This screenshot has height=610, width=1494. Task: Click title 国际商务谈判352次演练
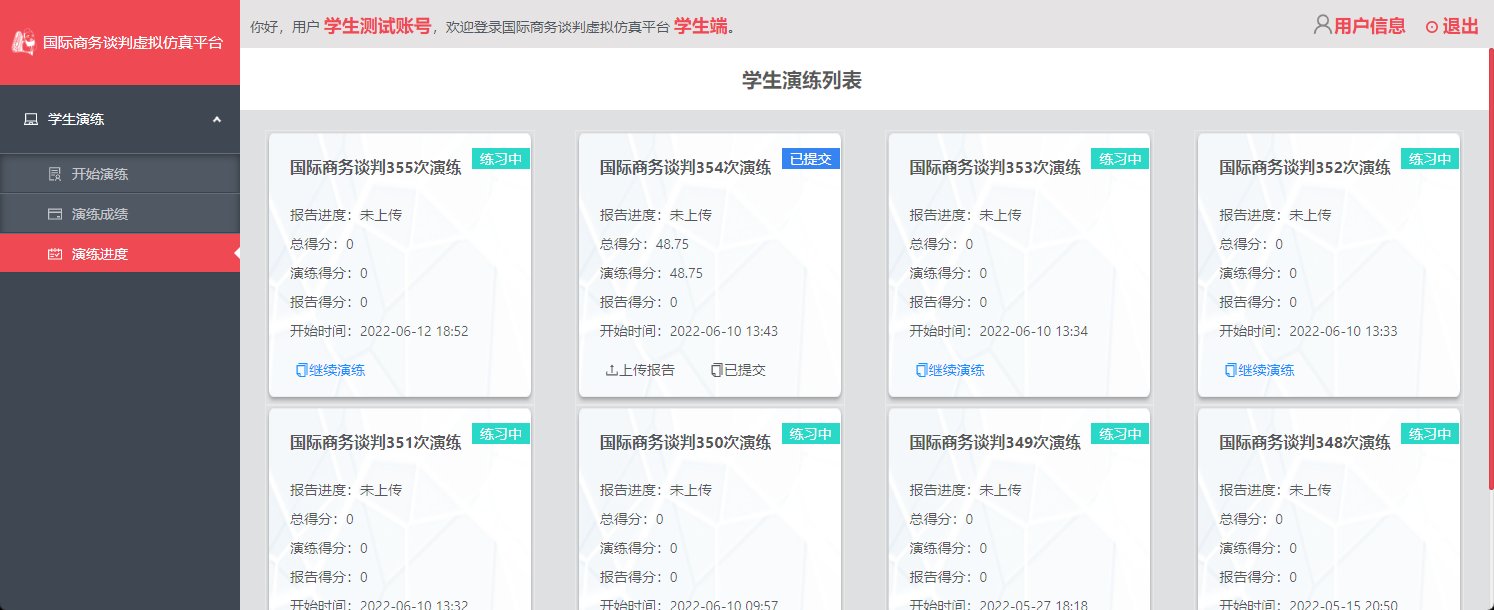pyautogui.click(x=1305, y=168)
